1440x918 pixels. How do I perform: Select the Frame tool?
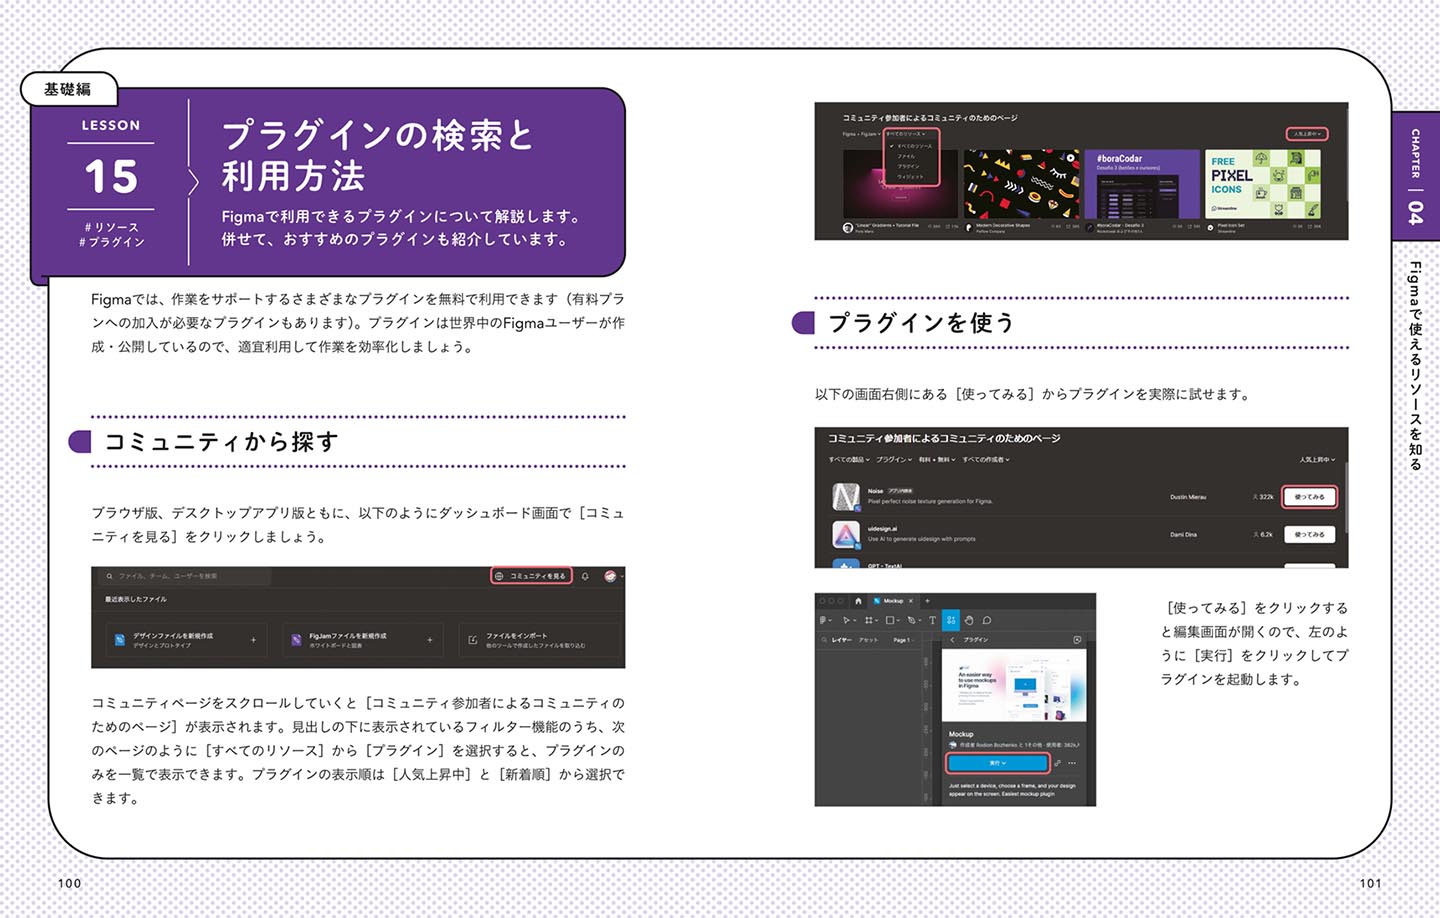click(x=869, y=620)
